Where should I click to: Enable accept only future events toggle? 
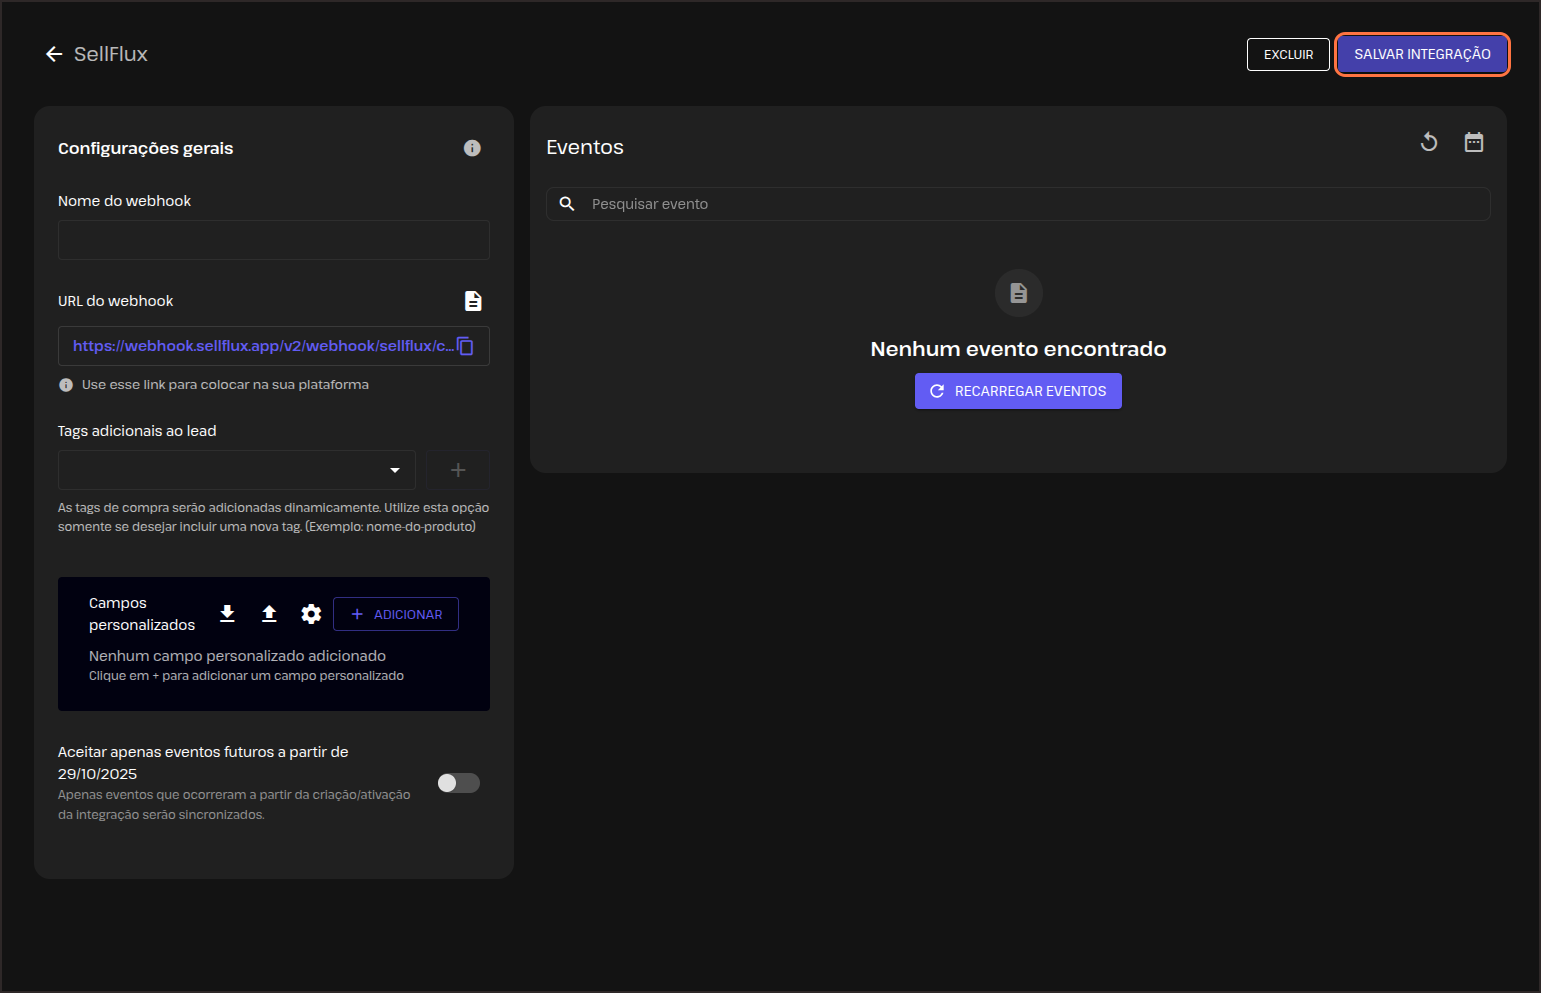(x=459, y=783)
